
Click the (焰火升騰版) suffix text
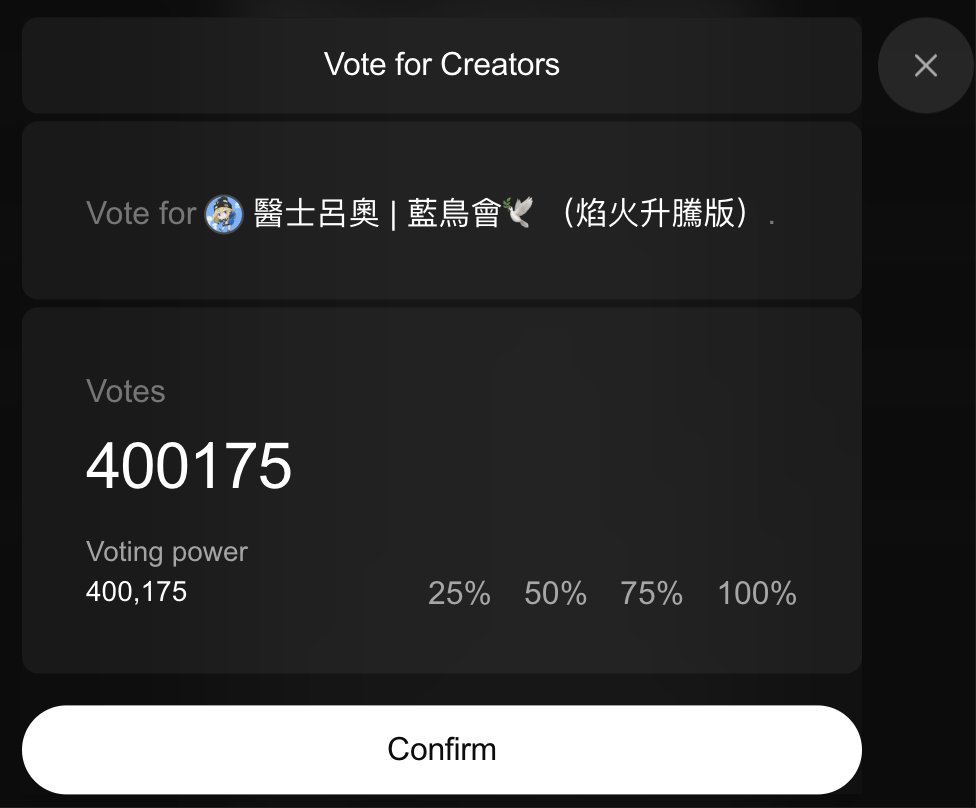click(x=655, y=214)
